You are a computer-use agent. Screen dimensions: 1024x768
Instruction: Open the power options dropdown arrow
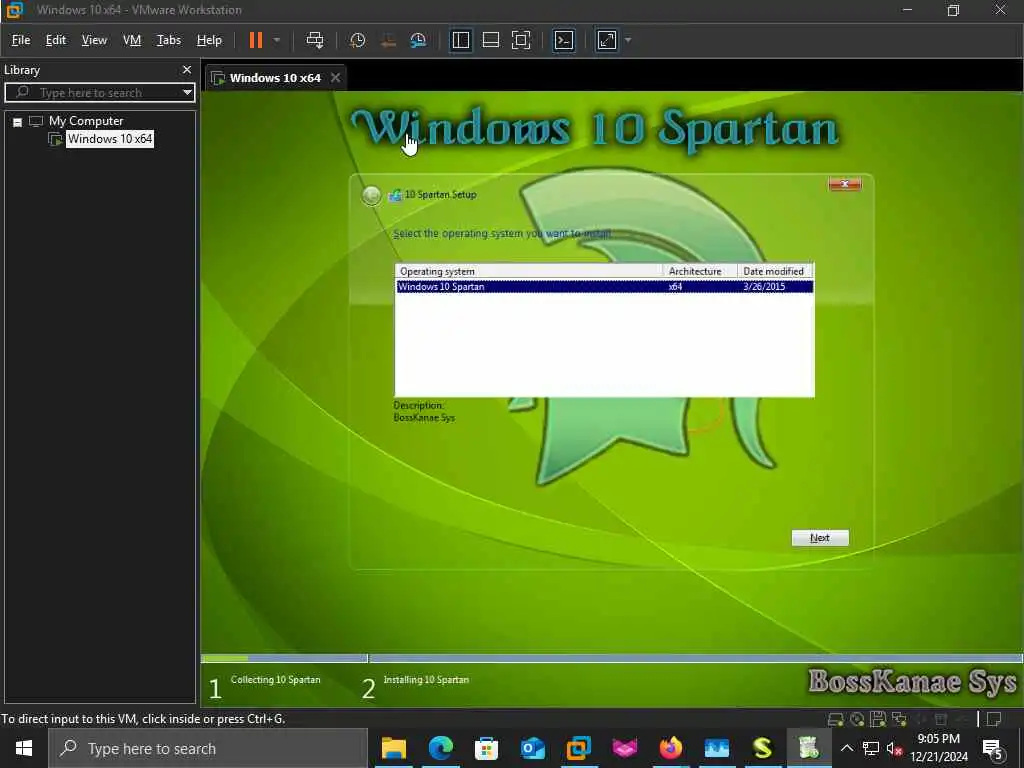pyautogui.click(x=277, y=40)
